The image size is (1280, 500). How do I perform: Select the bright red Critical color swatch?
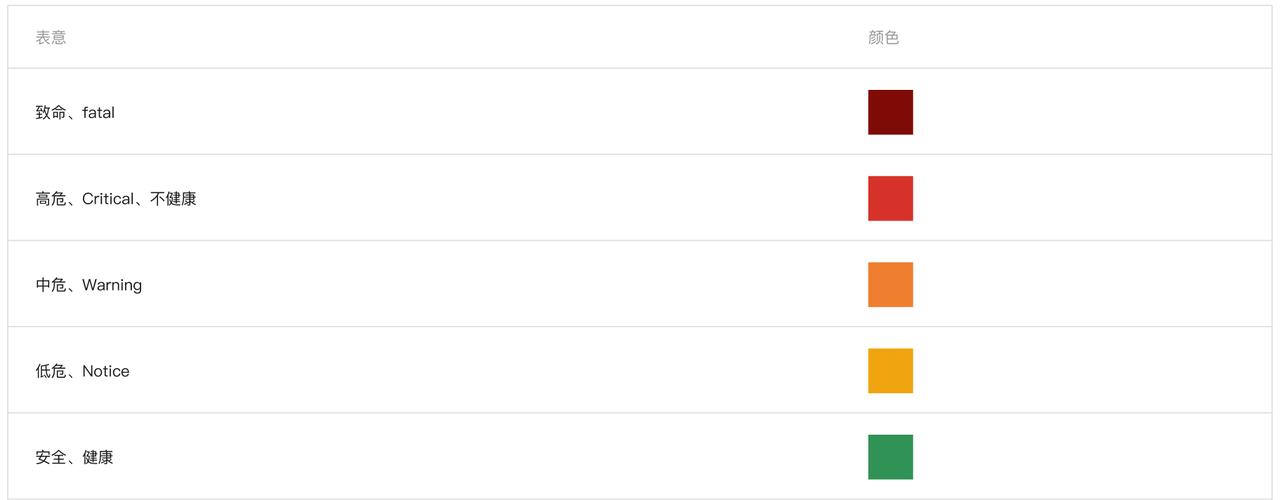coord(890,198)
